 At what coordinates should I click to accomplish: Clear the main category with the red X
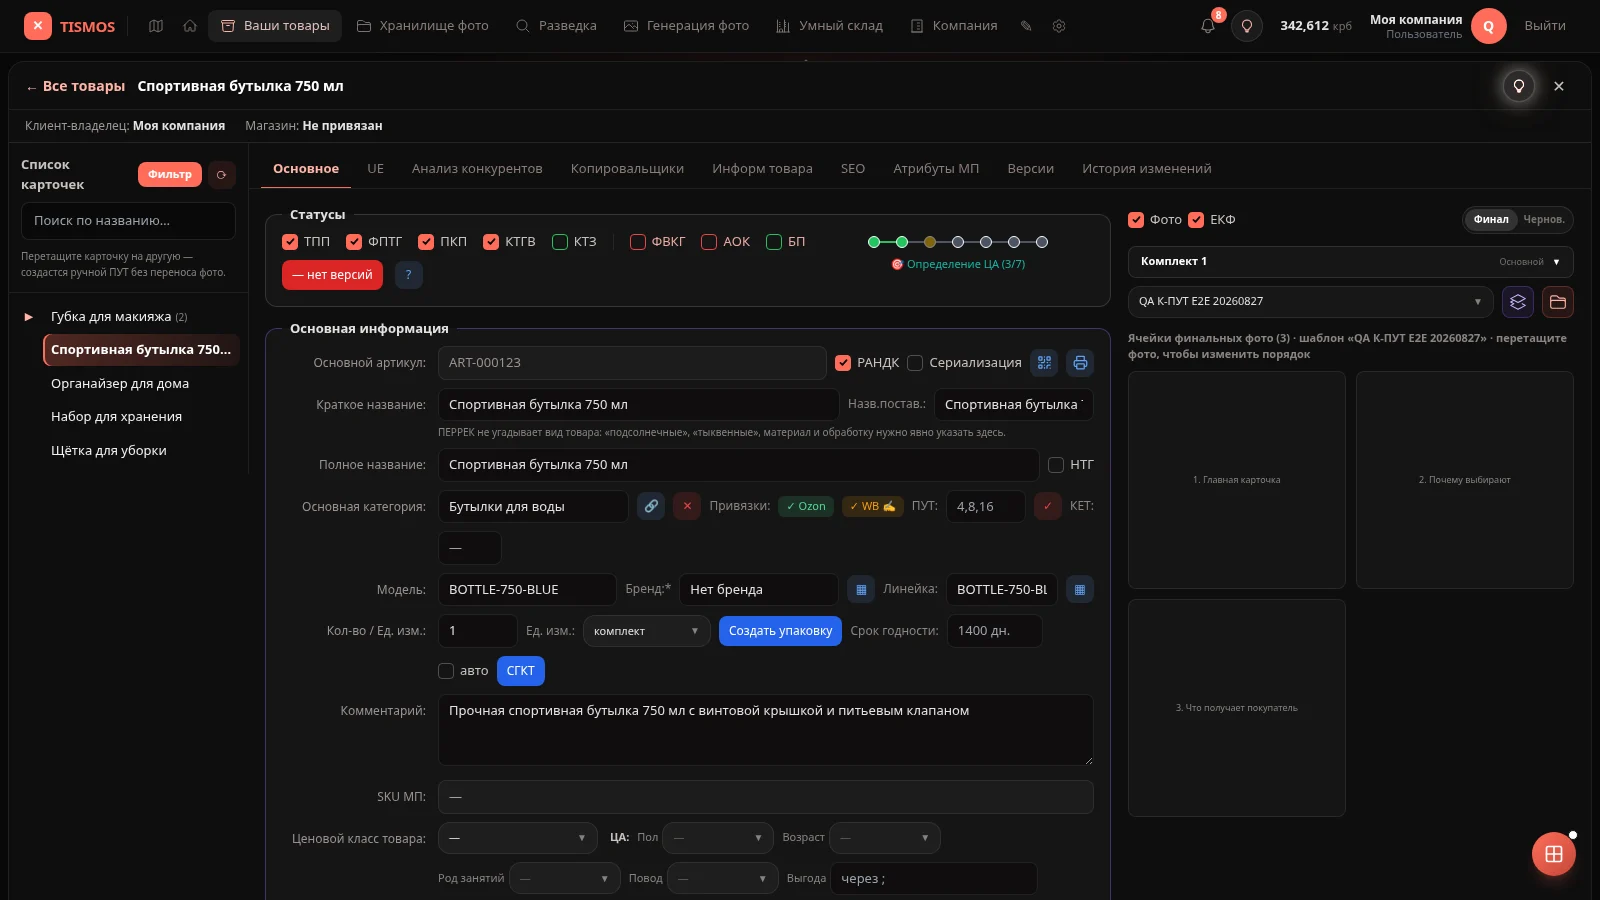[x=687, y=506]
